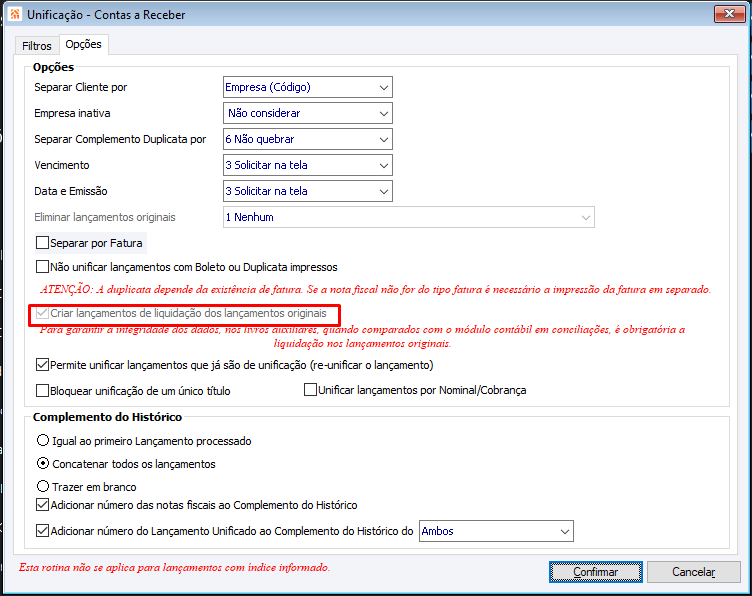Click the Empresa inativa label
The image size is (752, 596).
[72, 113]
